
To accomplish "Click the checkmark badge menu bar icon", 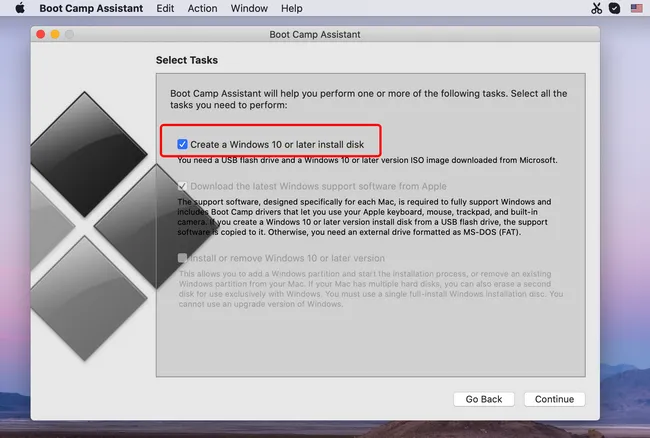I will click(x=614, y=8).
